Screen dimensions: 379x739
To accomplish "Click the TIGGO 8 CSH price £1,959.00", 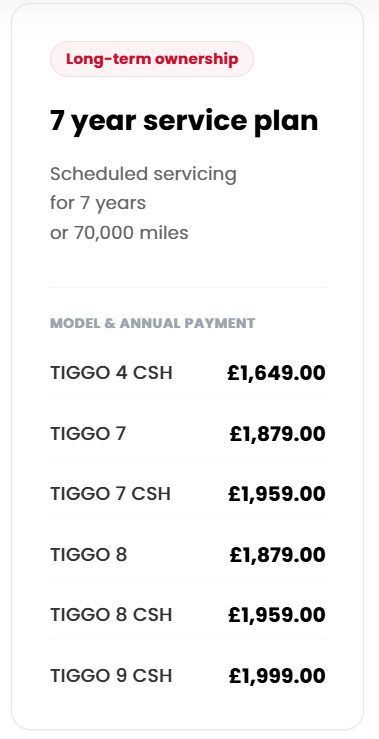I will tap(277, 615).
